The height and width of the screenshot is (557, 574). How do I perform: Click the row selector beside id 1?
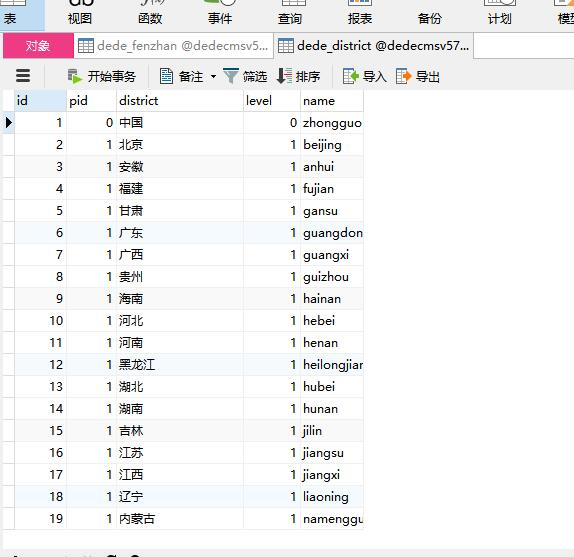8,123
